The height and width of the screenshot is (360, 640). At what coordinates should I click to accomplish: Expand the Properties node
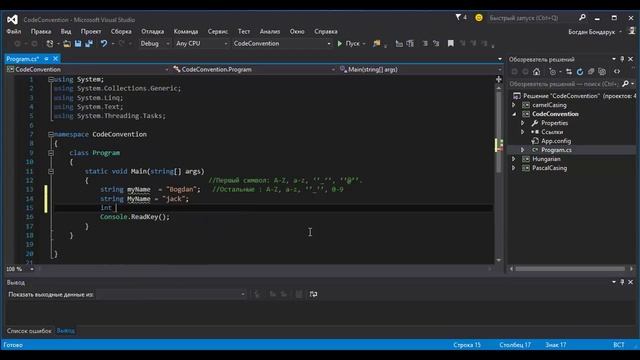pyautogui.click(x=522, y=123)
